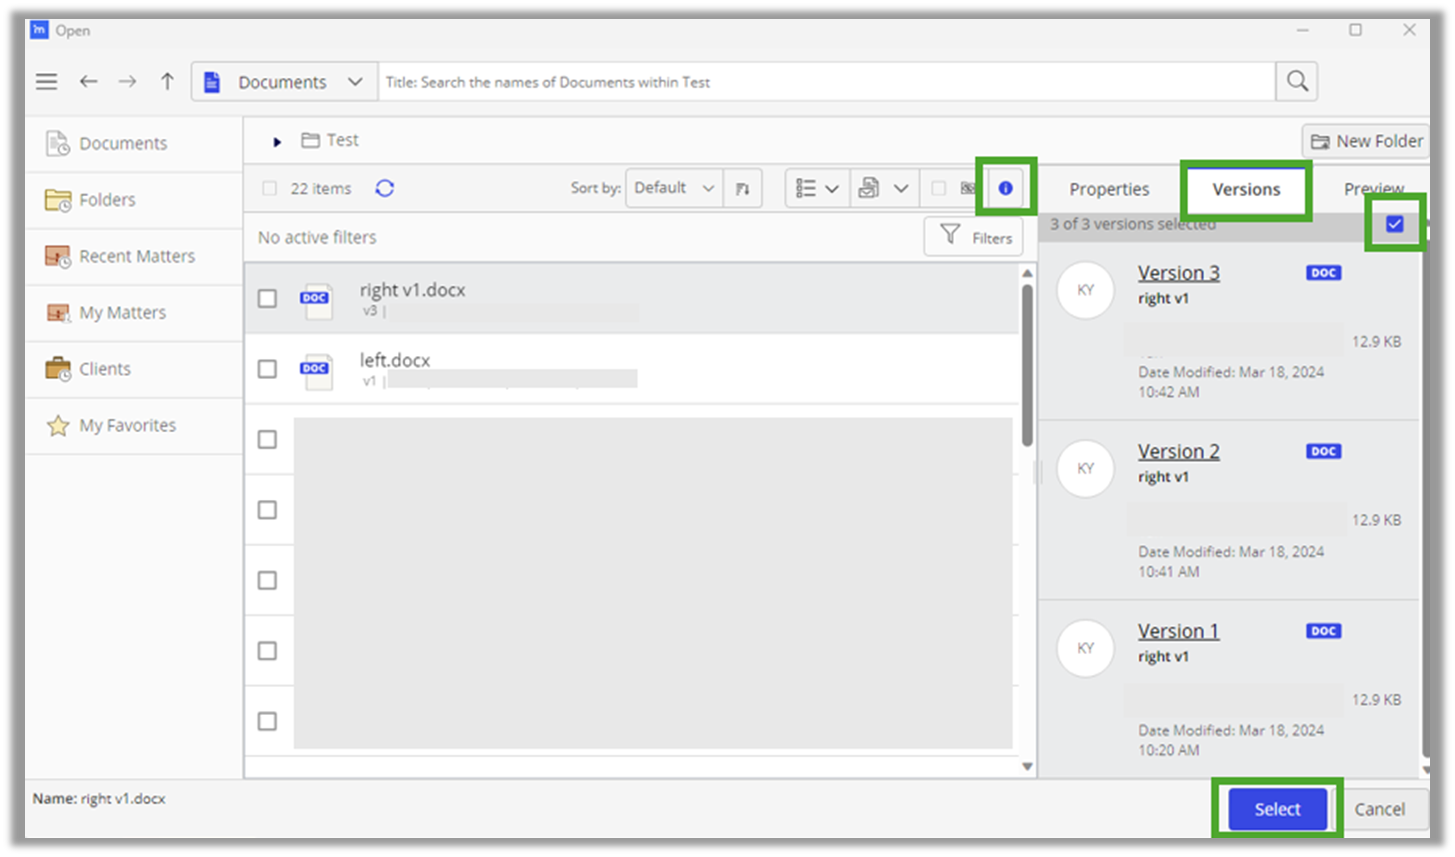1455x857 pixels.
Task: Select Recent Matters in the sidebar
Action: click(137, 256)
